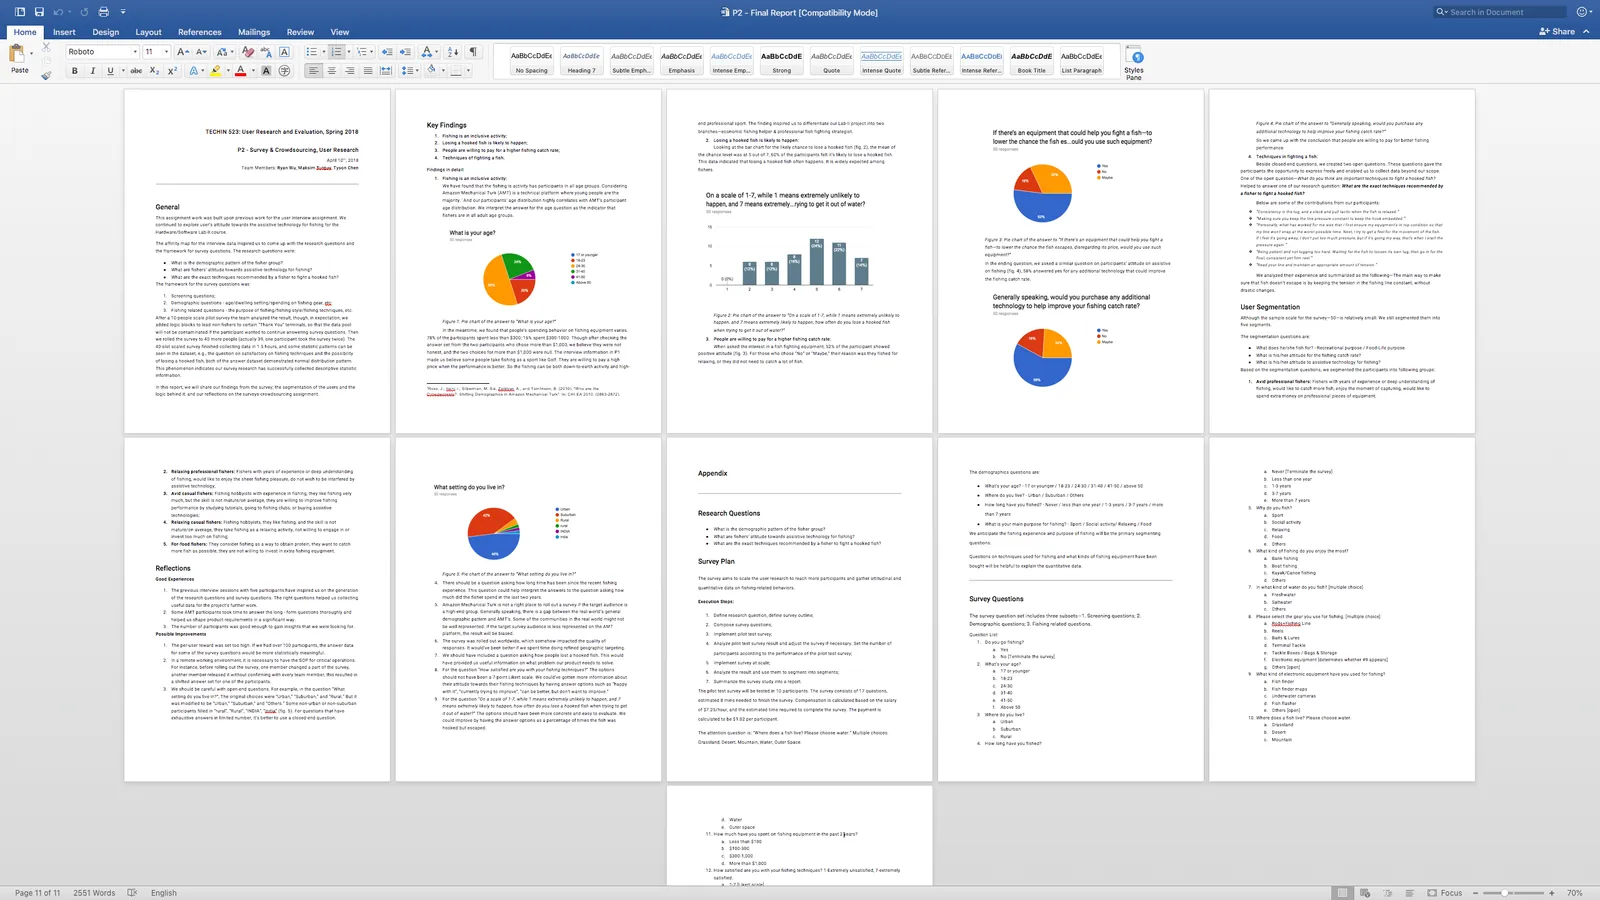Click the Justify alignment icon
This screenshot has height=900, width=1600.
tap(368, 71)
